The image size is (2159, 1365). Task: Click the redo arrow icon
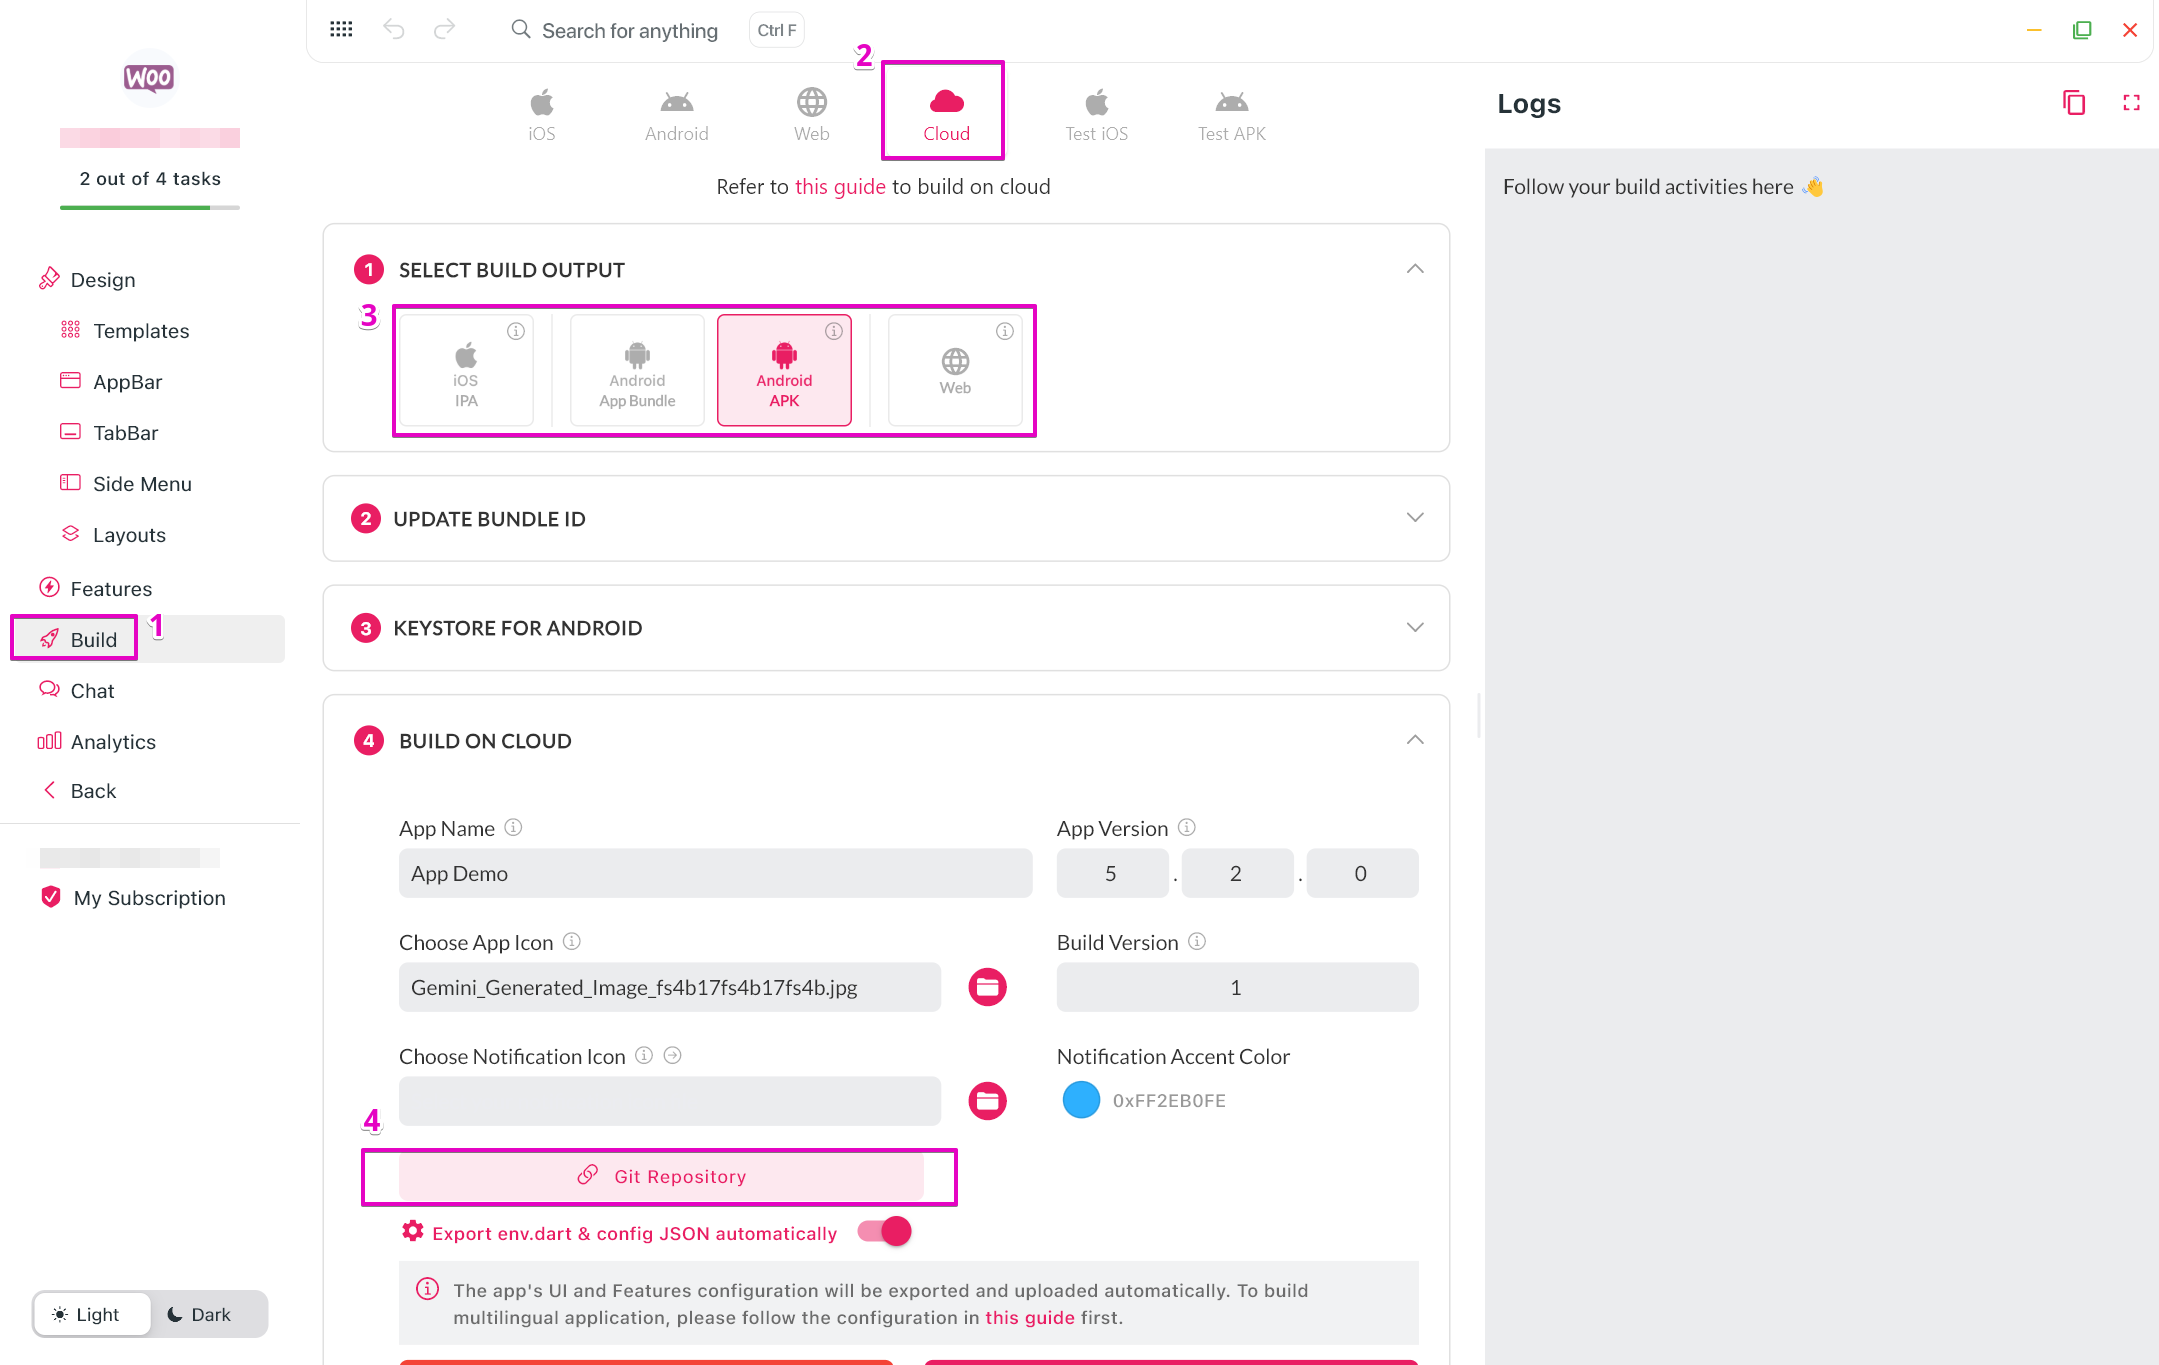444,29
